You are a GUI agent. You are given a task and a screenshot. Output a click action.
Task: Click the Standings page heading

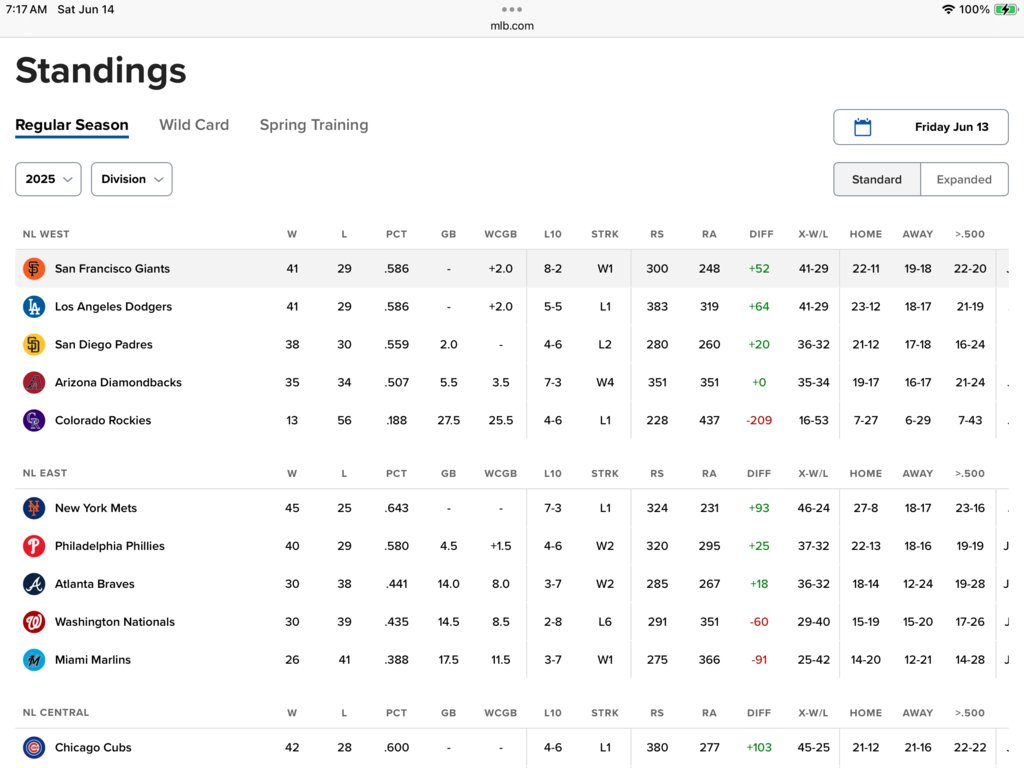click(101, 71)
